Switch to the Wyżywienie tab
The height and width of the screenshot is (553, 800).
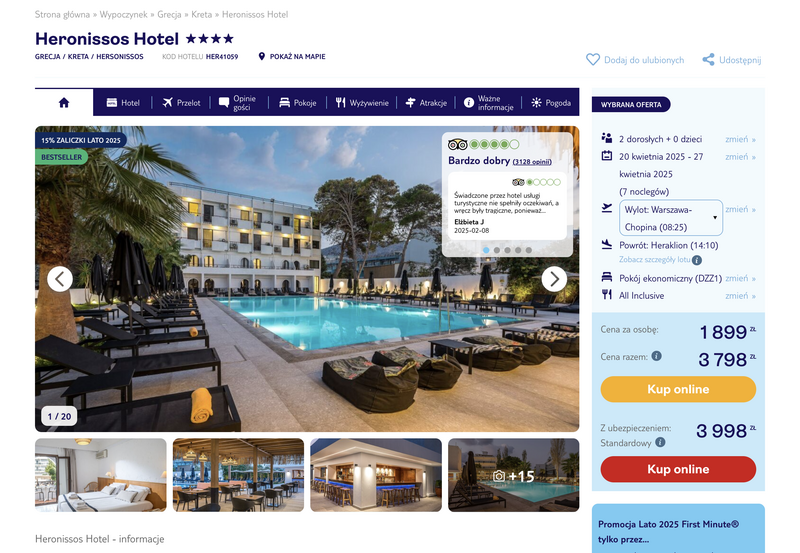[362, 103]
